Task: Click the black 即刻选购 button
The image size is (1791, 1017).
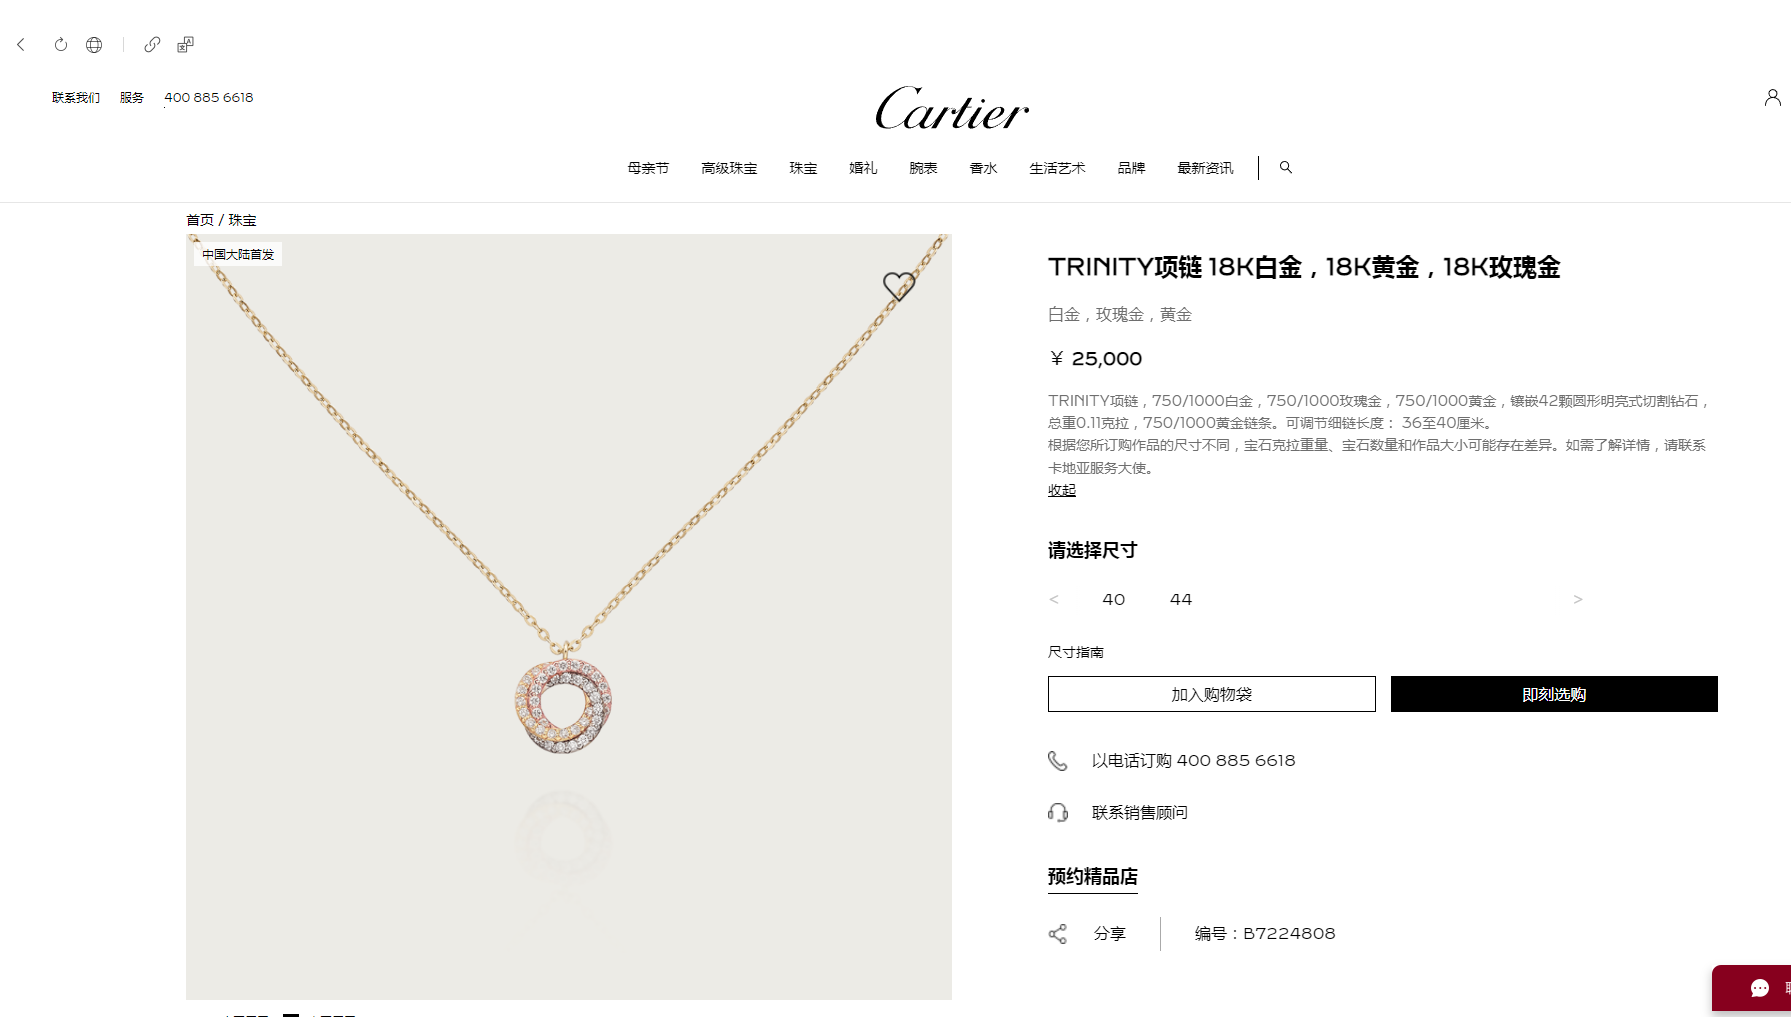Action: (x=1554, y=694)
